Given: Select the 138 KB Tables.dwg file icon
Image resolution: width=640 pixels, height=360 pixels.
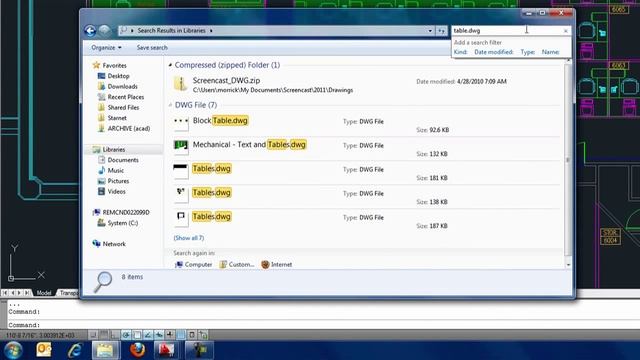Looking at the screenshot, I should [x=181, y=196].
